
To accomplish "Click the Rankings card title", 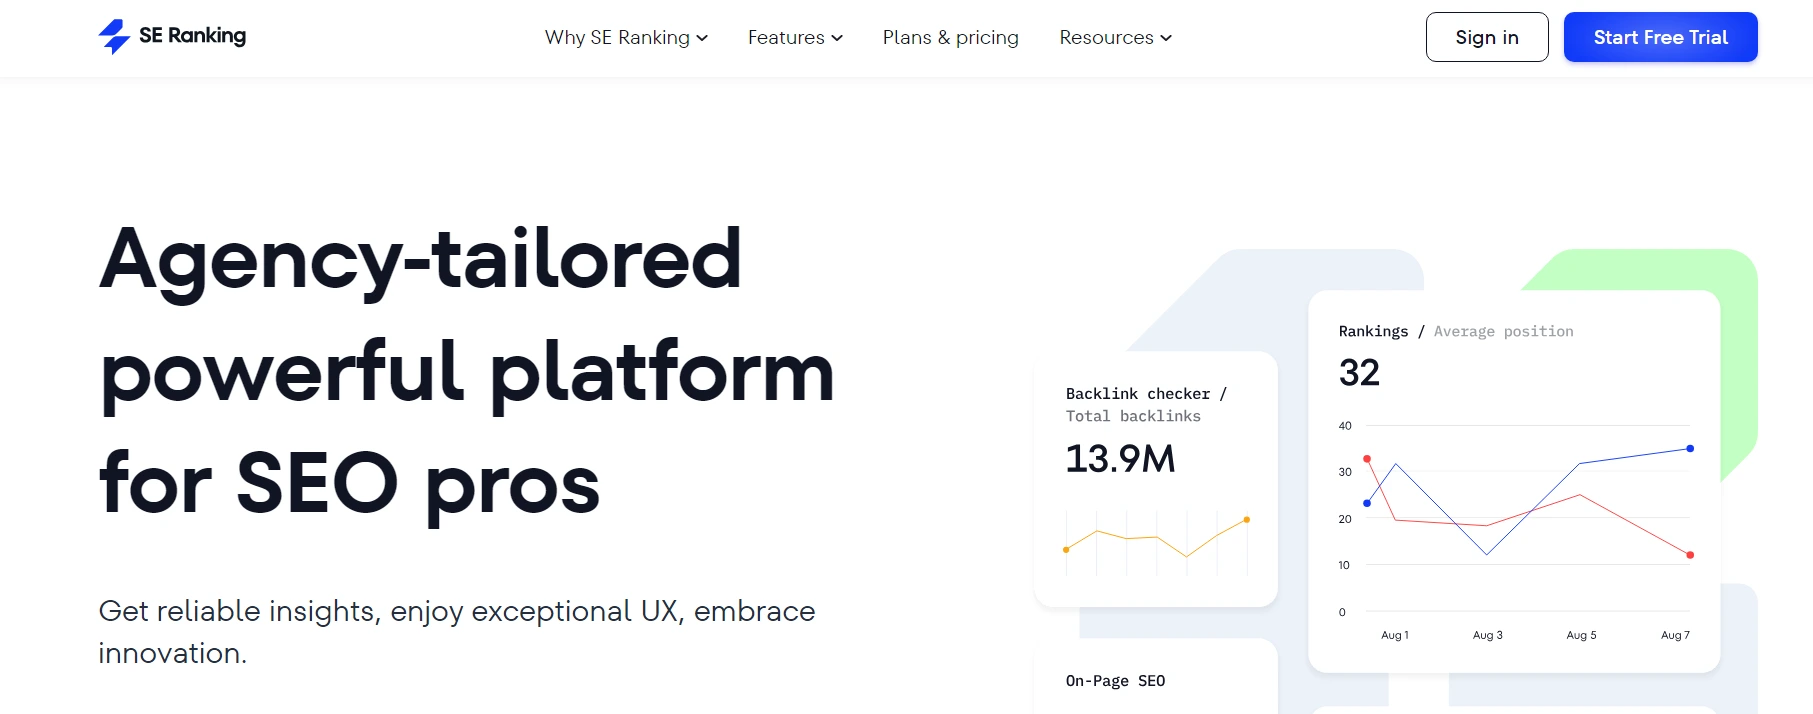I will pyautogui.click(x=1373, y=331).
